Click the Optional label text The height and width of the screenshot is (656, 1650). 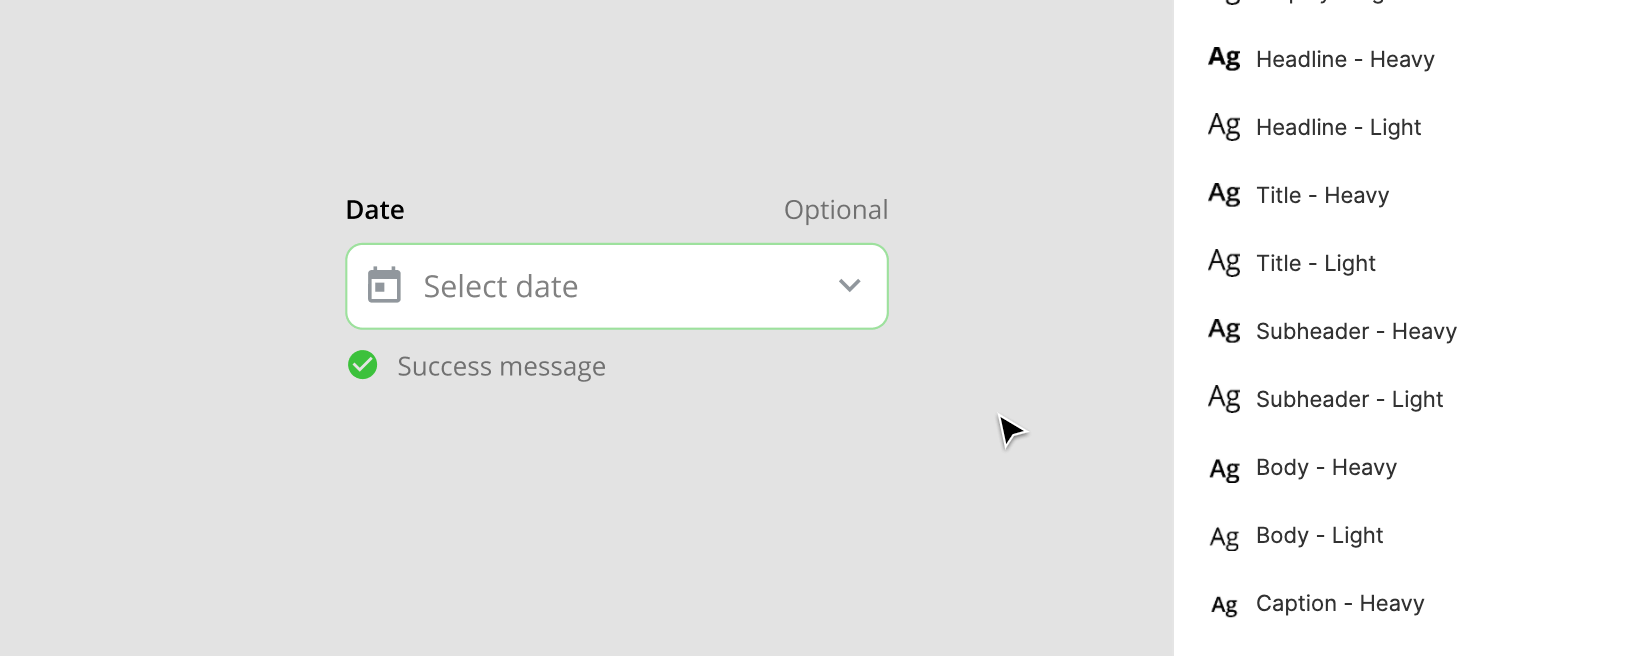pyautogui.click(x=836, y=210)
